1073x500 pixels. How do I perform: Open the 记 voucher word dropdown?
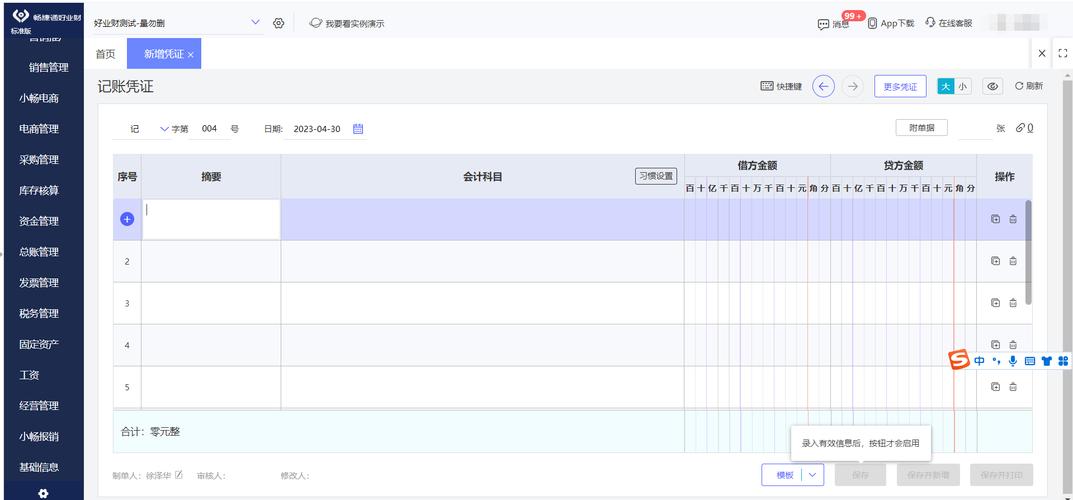(x=164, y=129)
